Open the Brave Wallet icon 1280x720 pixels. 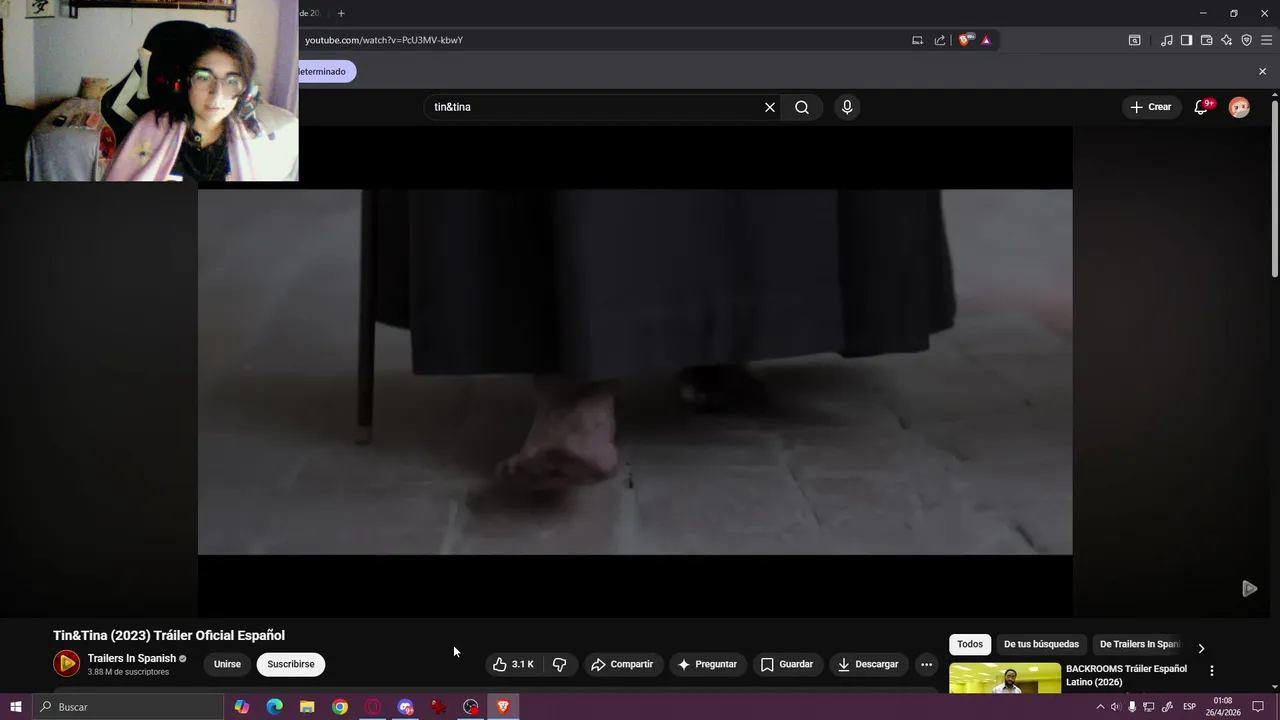[x=1206, y=40]
